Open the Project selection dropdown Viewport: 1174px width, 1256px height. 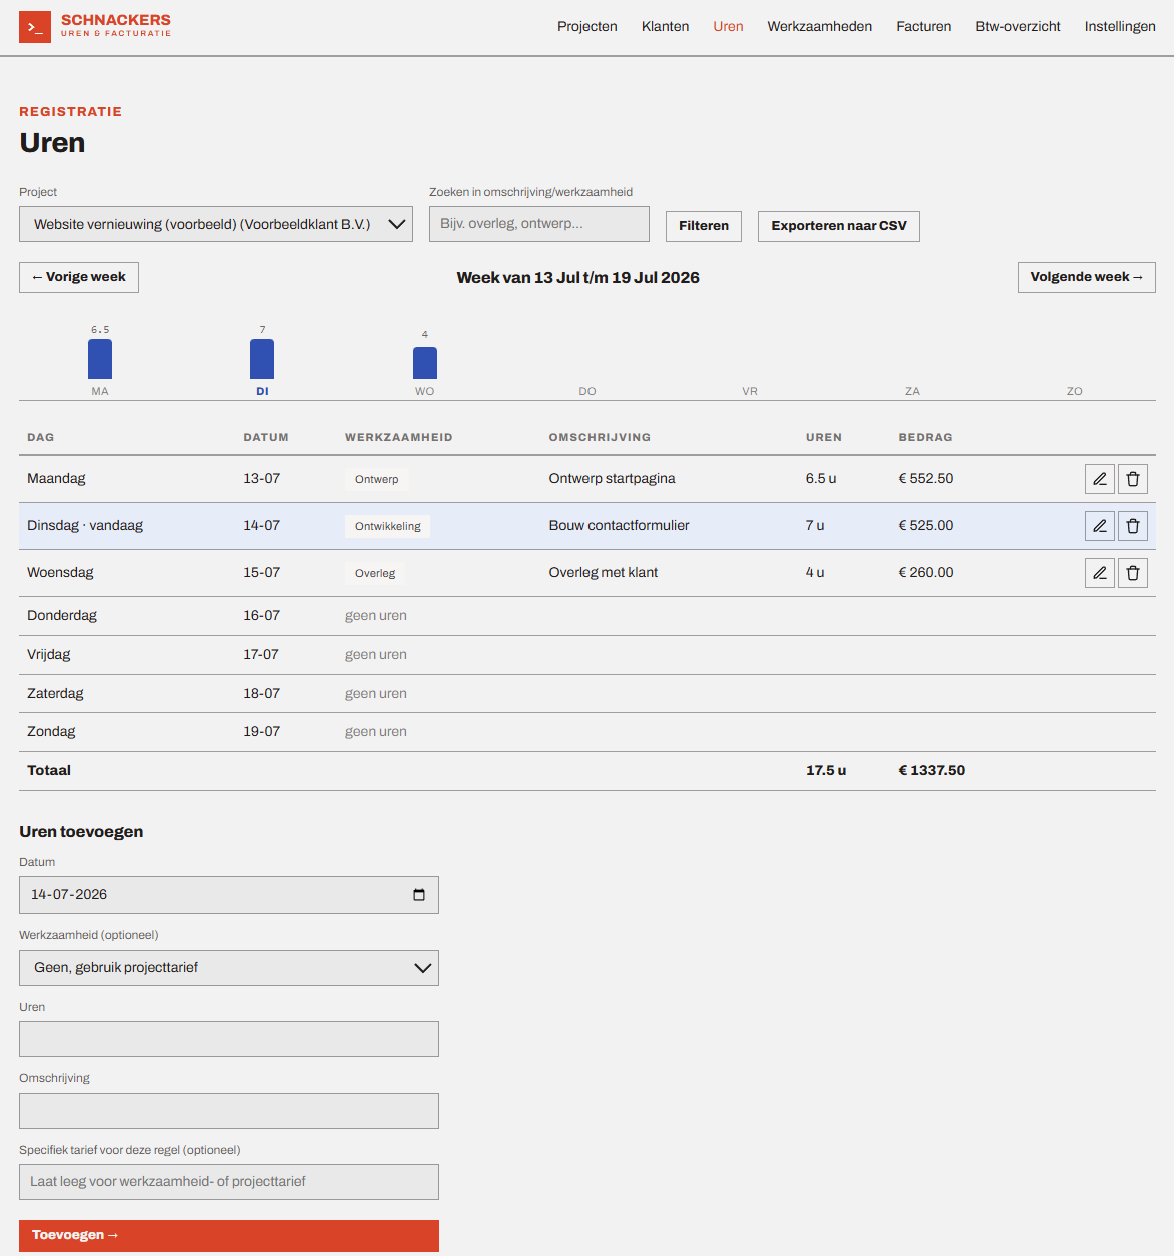pyautogui.click(x=216, y=224)
